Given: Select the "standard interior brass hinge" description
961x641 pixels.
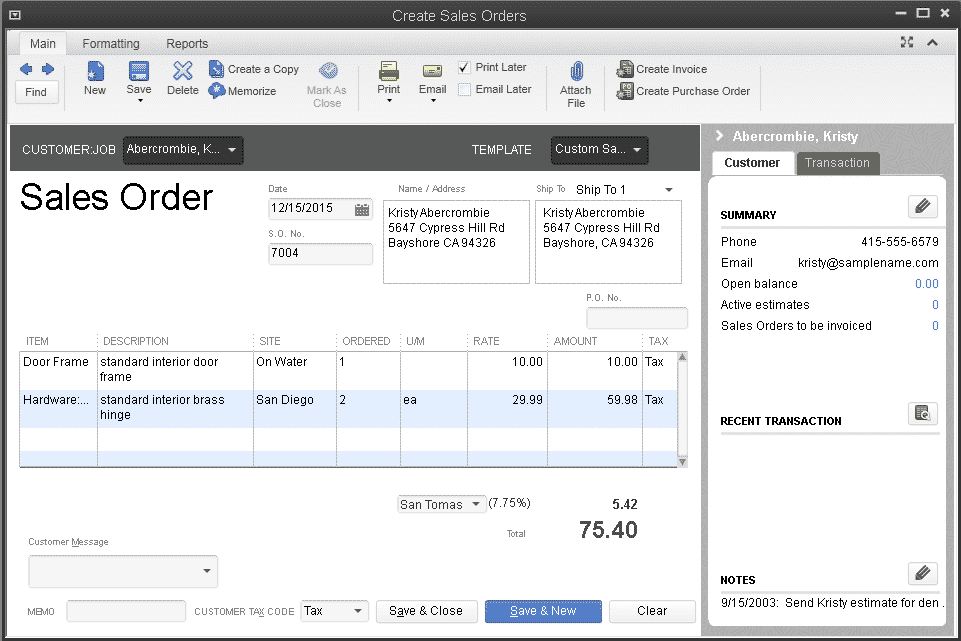Looking at the screenshot, I should tap(175, 408).
